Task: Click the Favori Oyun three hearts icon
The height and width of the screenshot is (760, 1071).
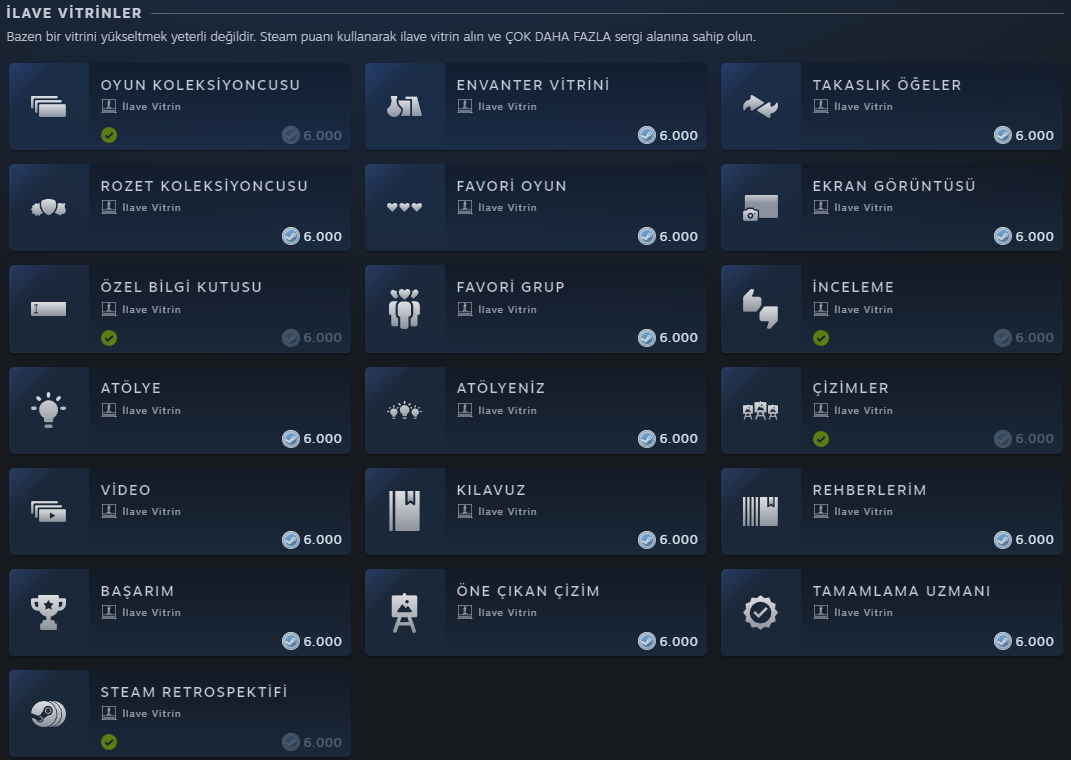Action: (x=404, y=207)
